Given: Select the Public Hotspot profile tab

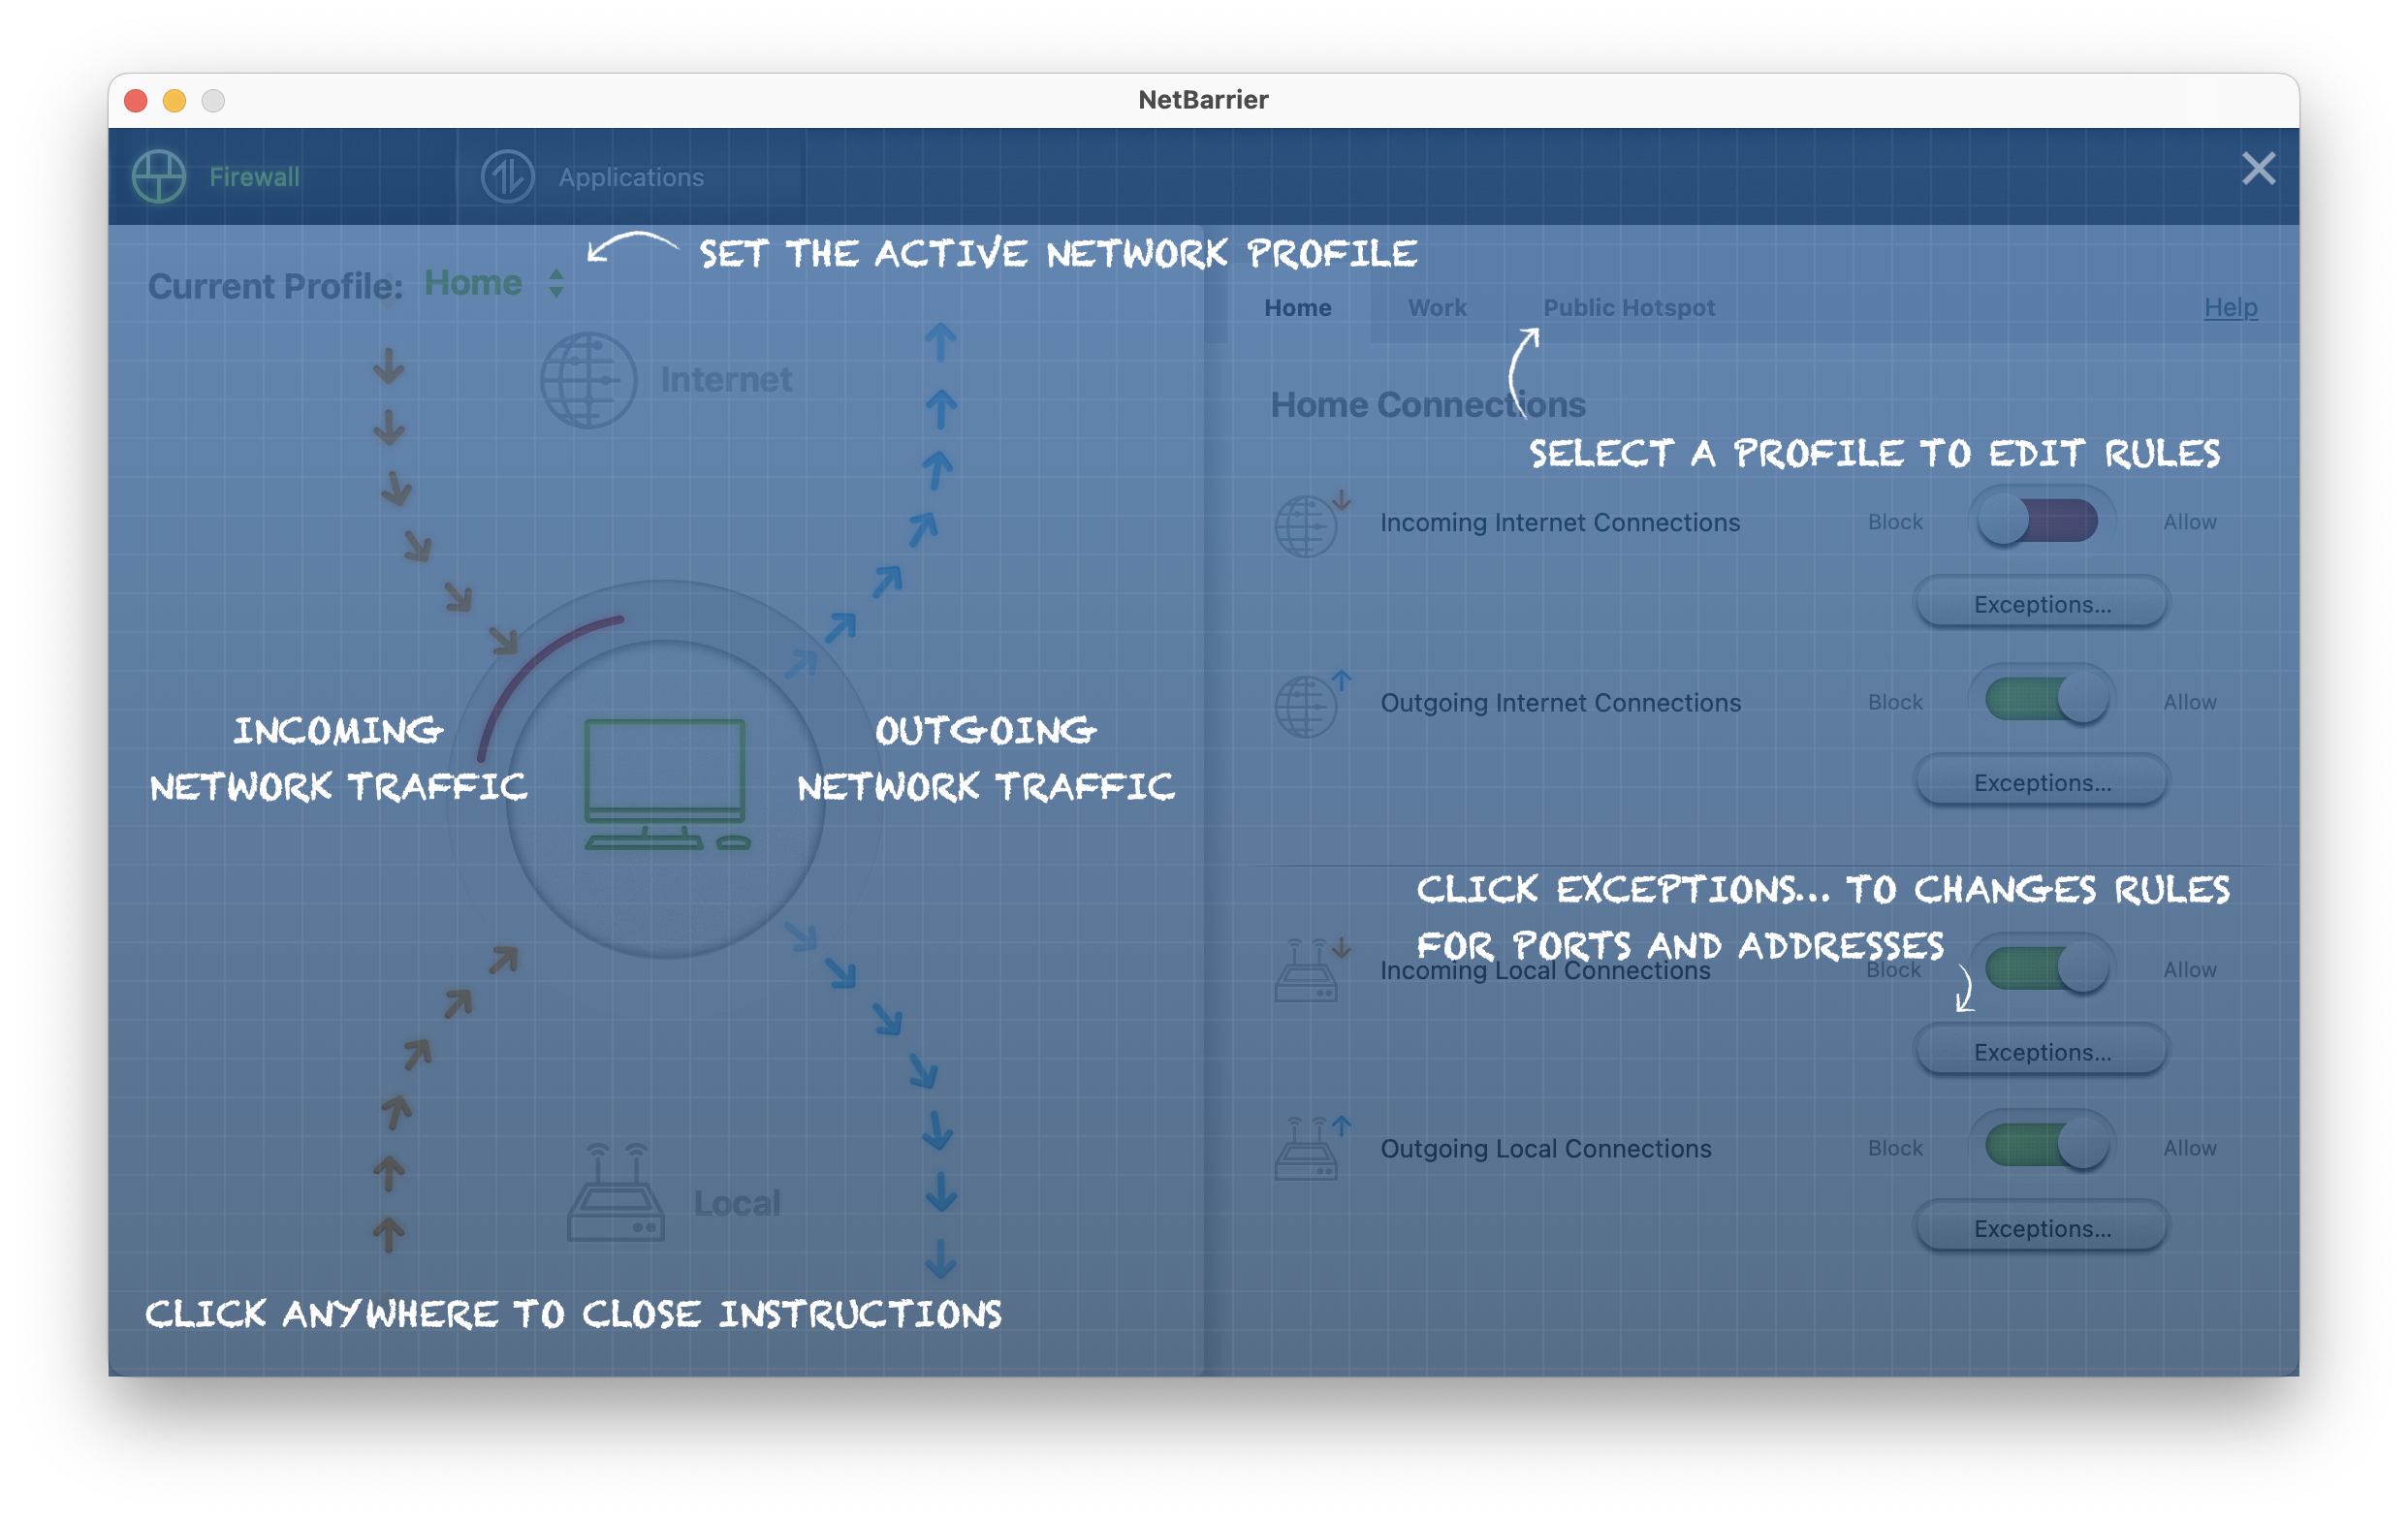Looking at the screenshot, I should click(x=1628, y=308).
